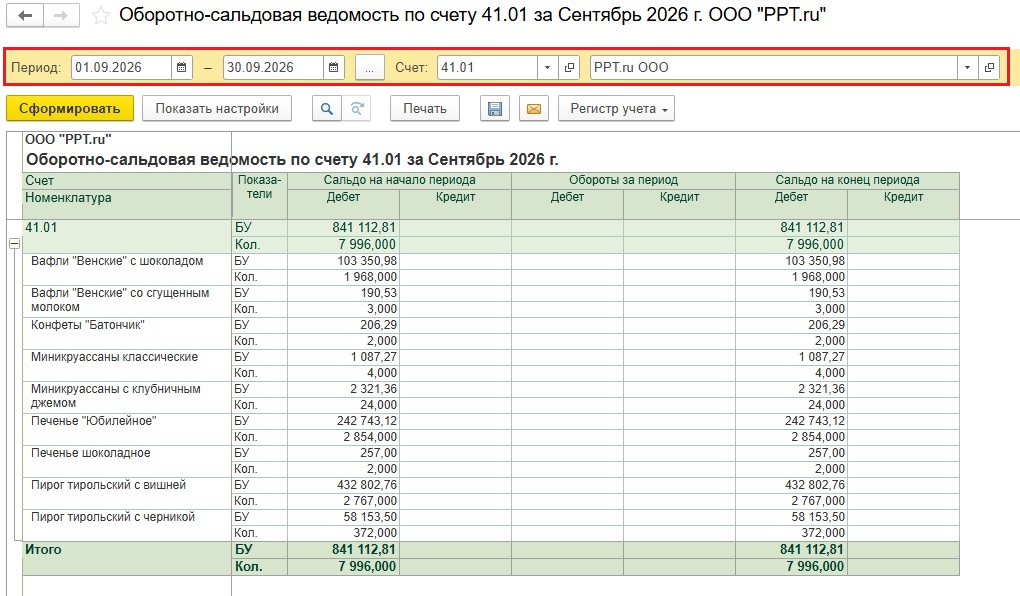The width and height of the screenshot is (1020, 596).
Task: Open the account 41.01 card icon
Action: click(569, 67)
